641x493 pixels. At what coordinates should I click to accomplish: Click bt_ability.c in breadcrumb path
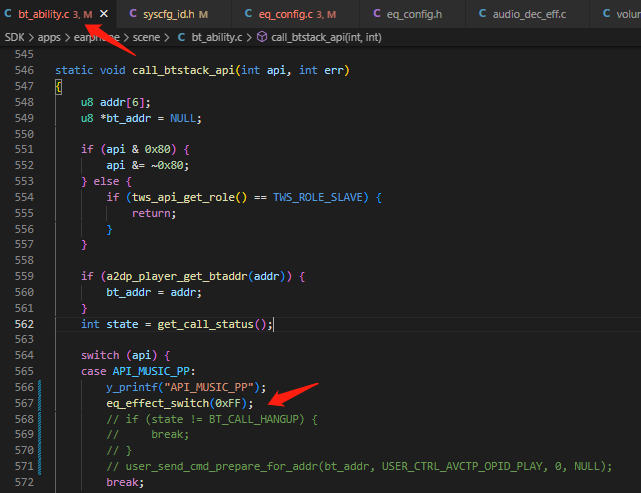pyautogui.click(x=217, y=37)
